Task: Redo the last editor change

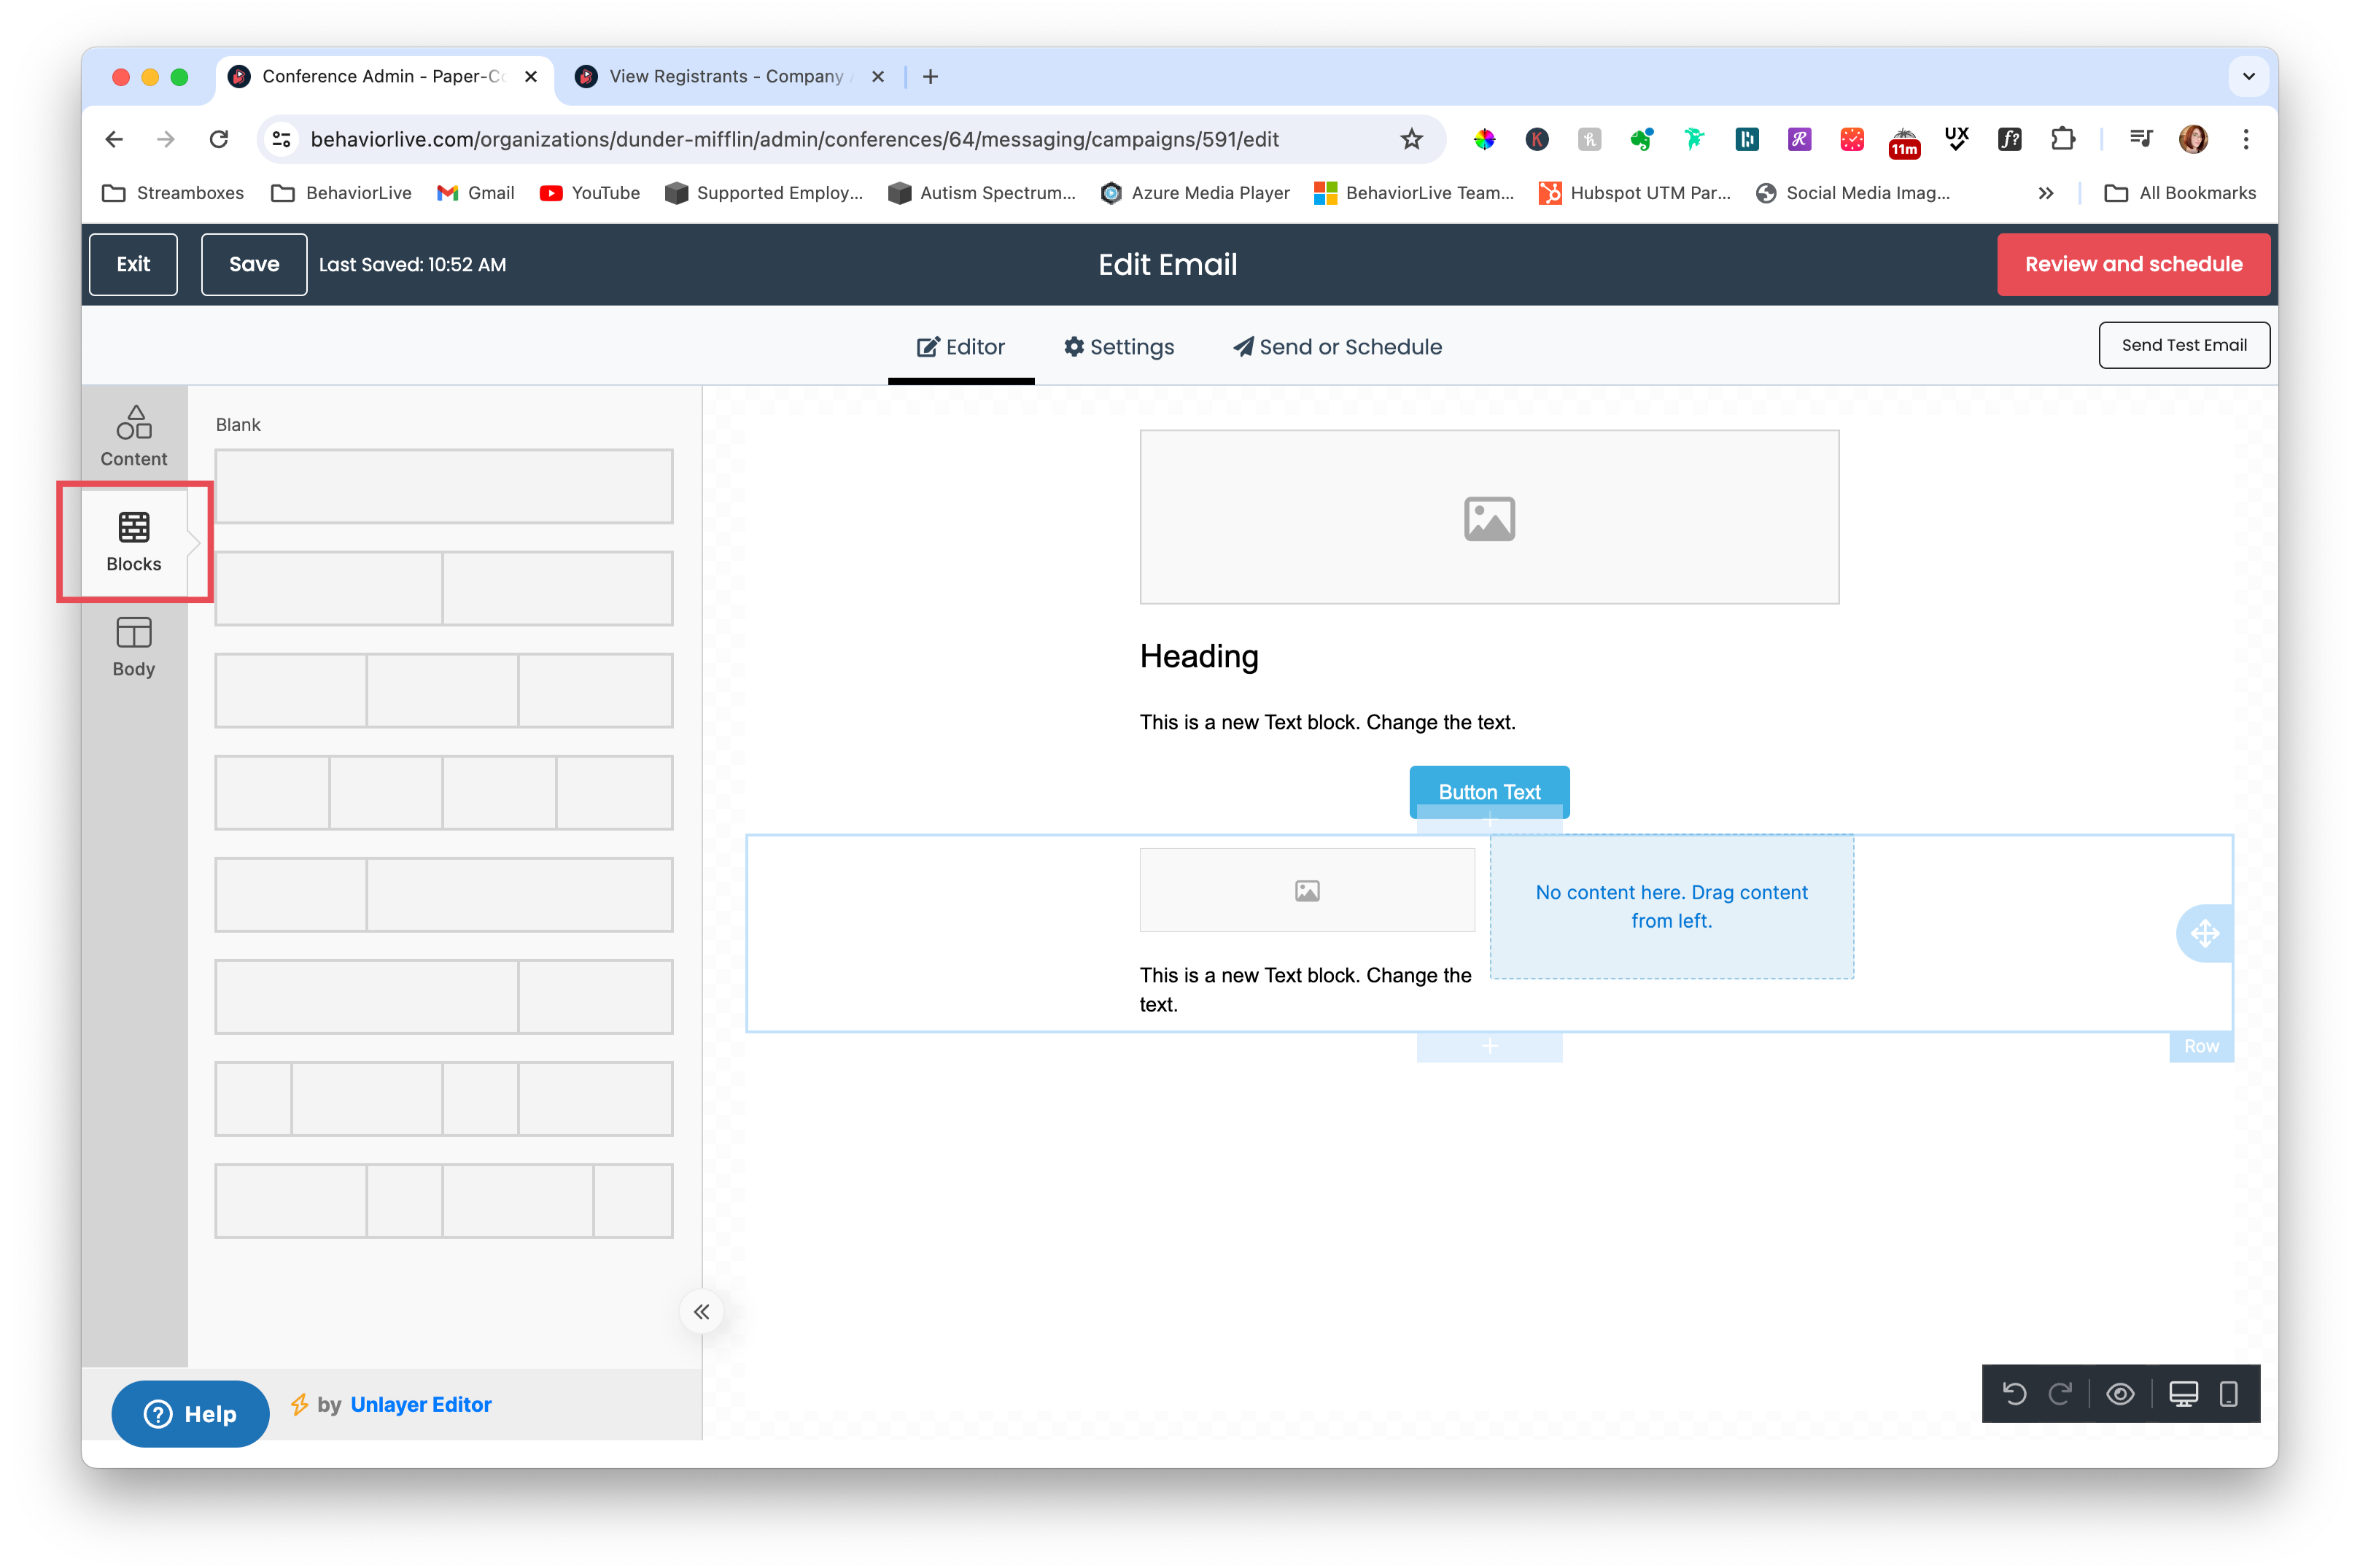Action: click(x=2062, y=1393)
